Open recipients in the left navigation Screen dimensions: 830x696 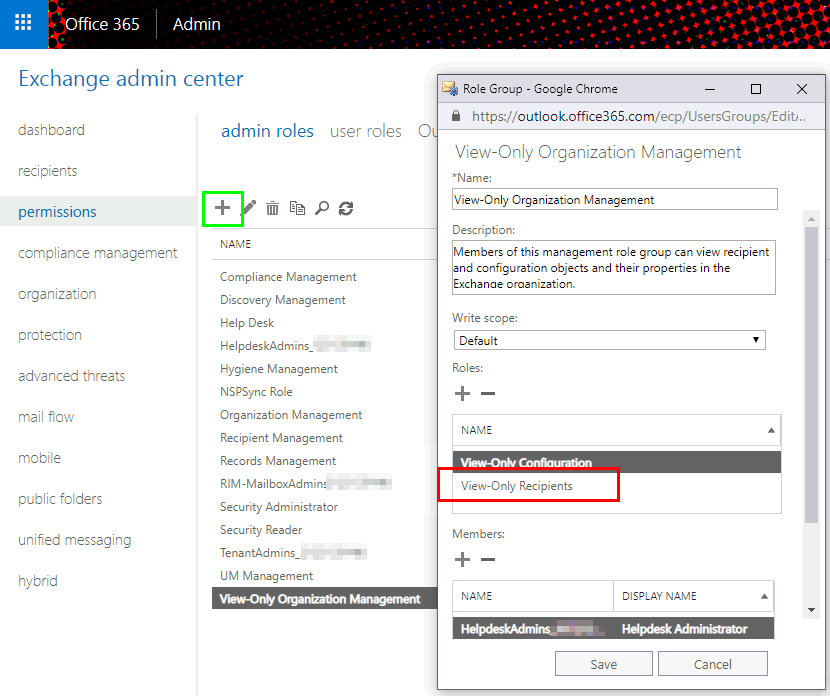click(x=48, y=171)
